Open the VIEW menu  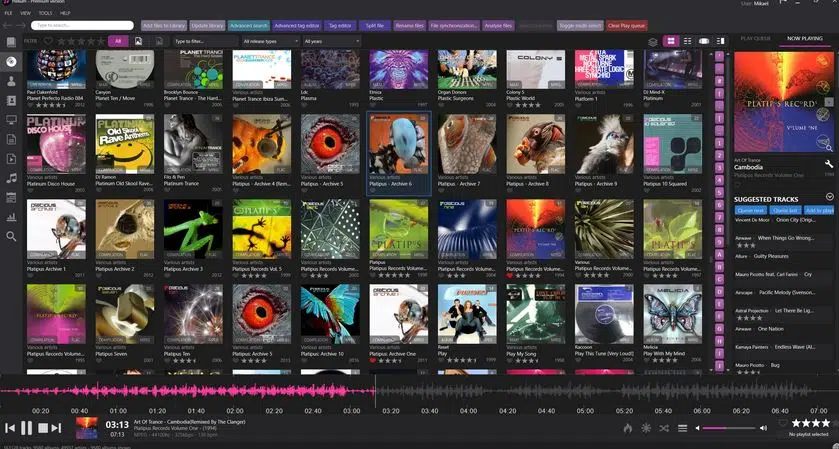pyautogui.click(x=25, y=12)
